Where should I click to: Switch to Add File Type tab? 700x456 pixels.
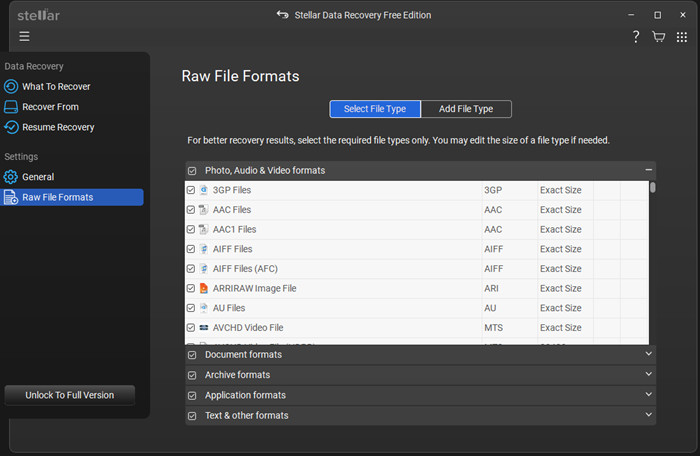466,109
